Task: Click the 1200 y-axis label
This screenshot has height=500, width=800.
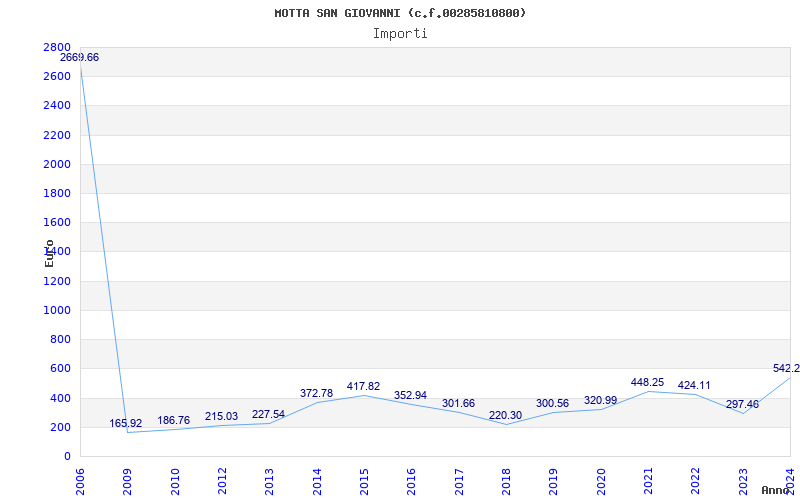Action: pos(57,281)
